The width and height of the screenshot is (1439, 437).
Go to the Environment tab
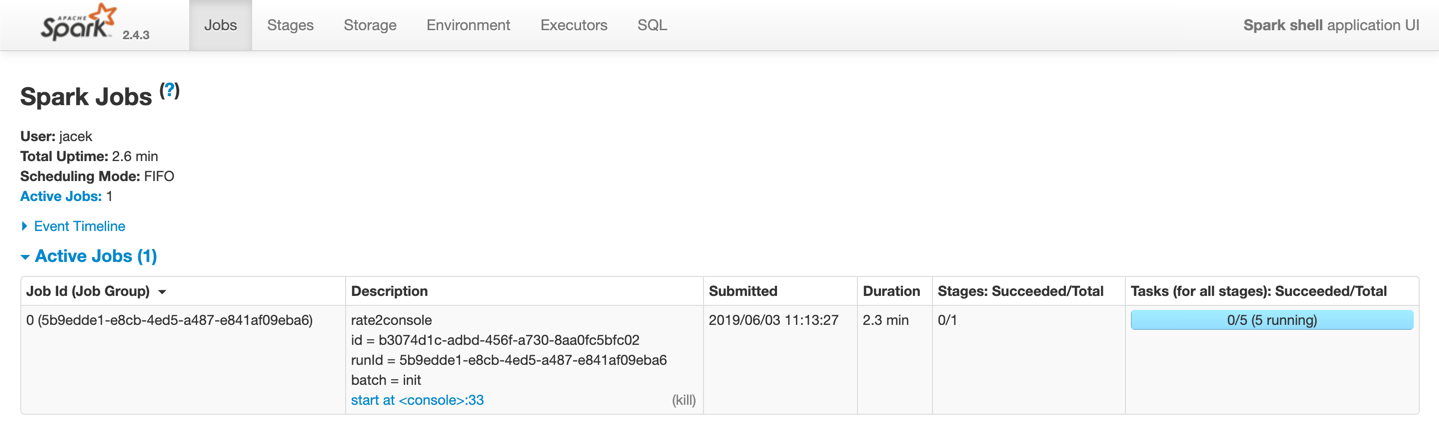pos(468,25)
